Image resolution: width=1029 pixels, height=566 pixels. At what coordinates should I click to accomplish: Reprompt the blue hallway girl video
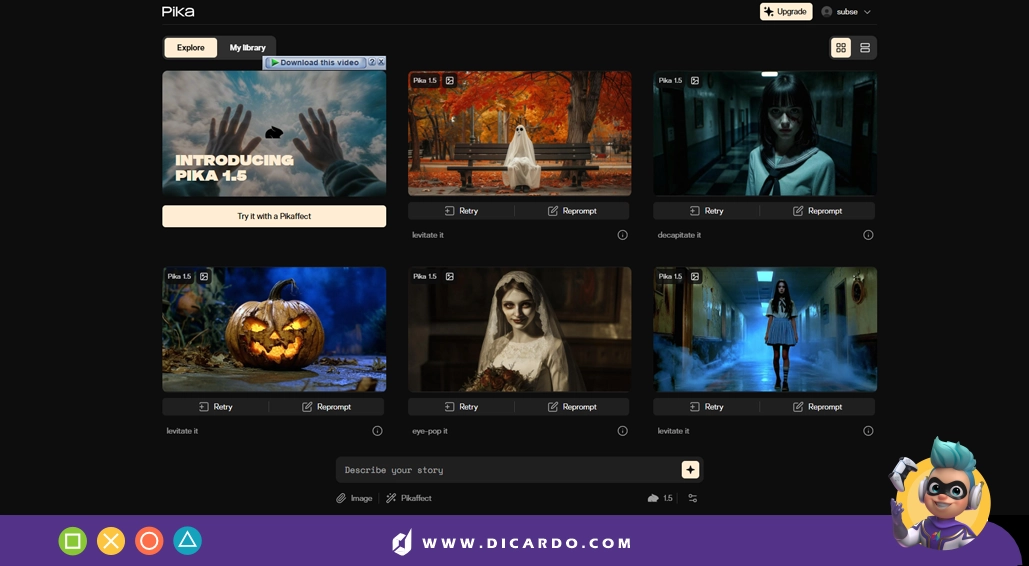[x=818, y=407]
